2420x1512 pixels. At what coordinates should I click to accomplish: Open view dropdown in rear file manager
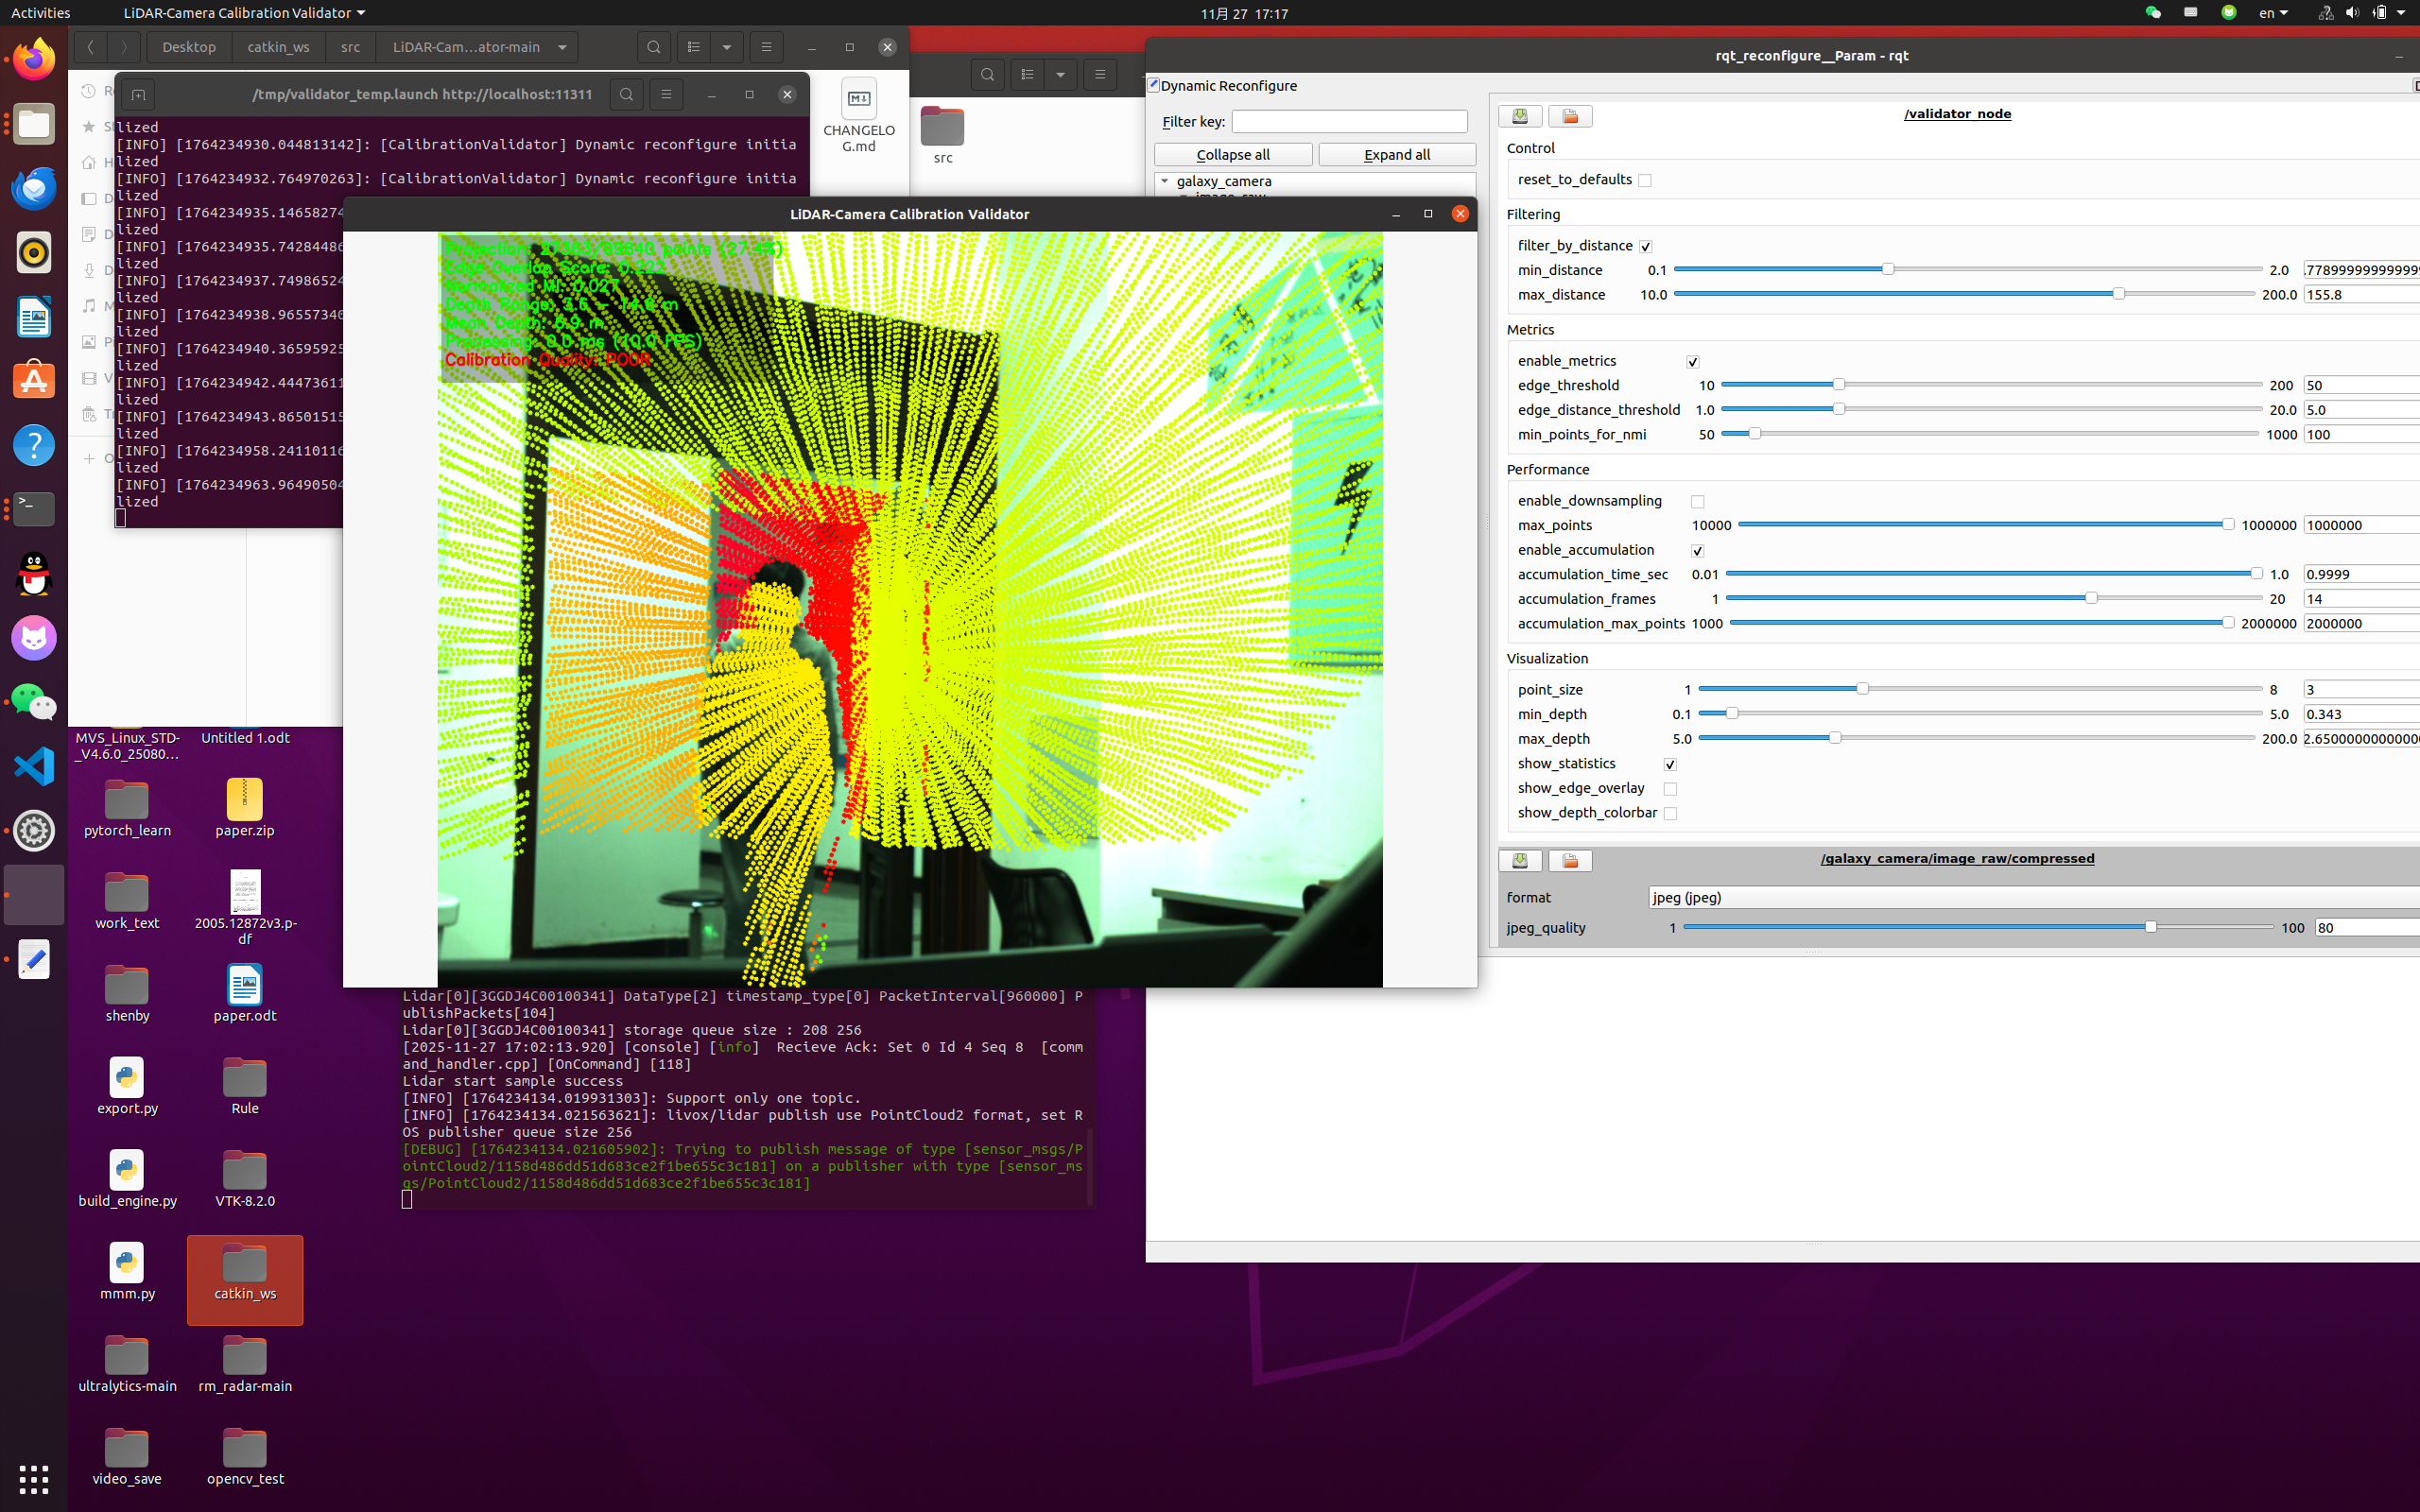coord(1060,74)
